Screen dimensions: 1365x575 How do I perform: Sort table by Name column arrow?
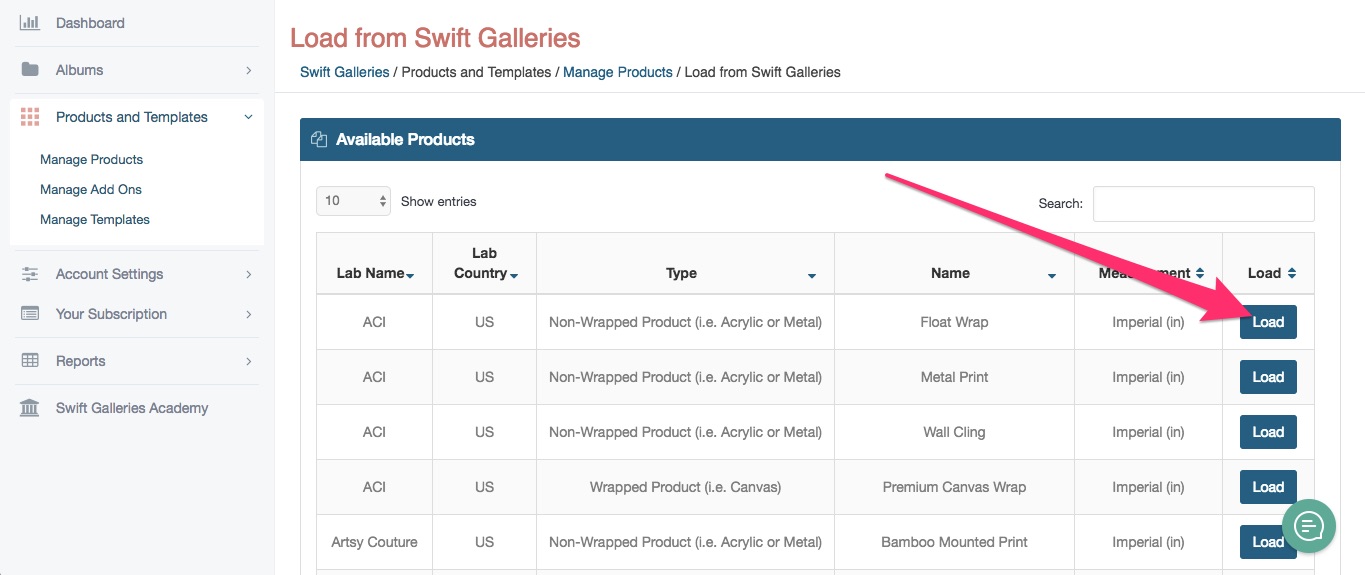click(x=1052, y=276)
